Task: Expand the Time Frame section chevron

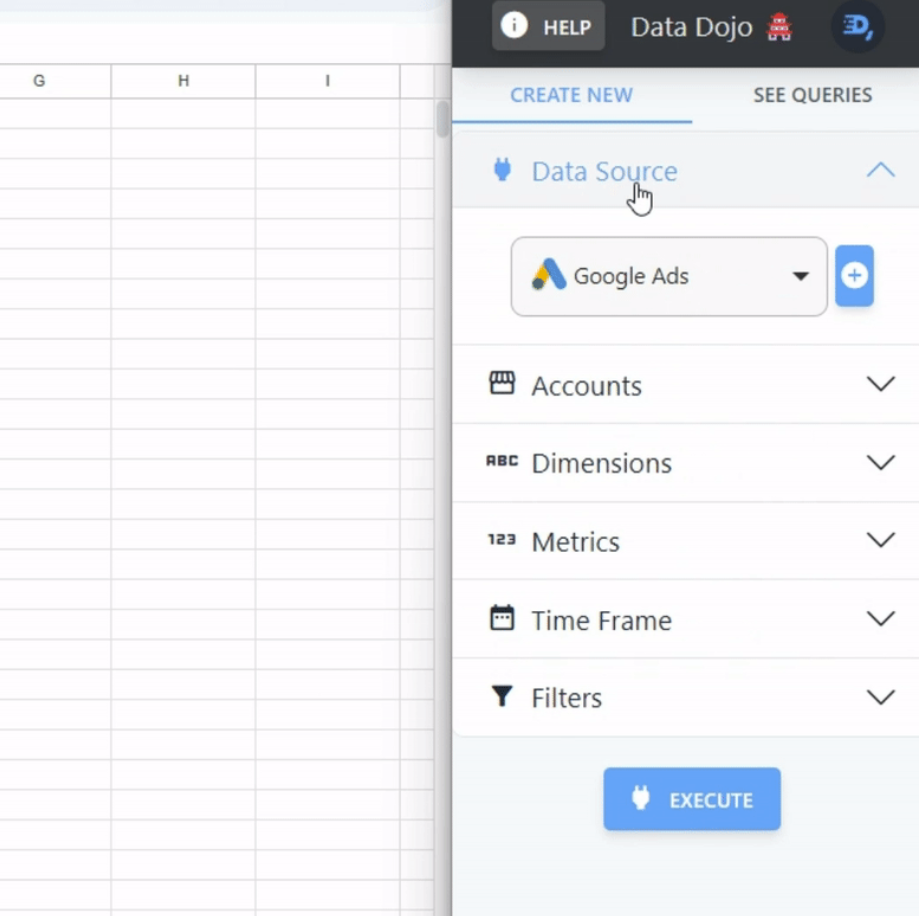Action: [x=880, y=618]
